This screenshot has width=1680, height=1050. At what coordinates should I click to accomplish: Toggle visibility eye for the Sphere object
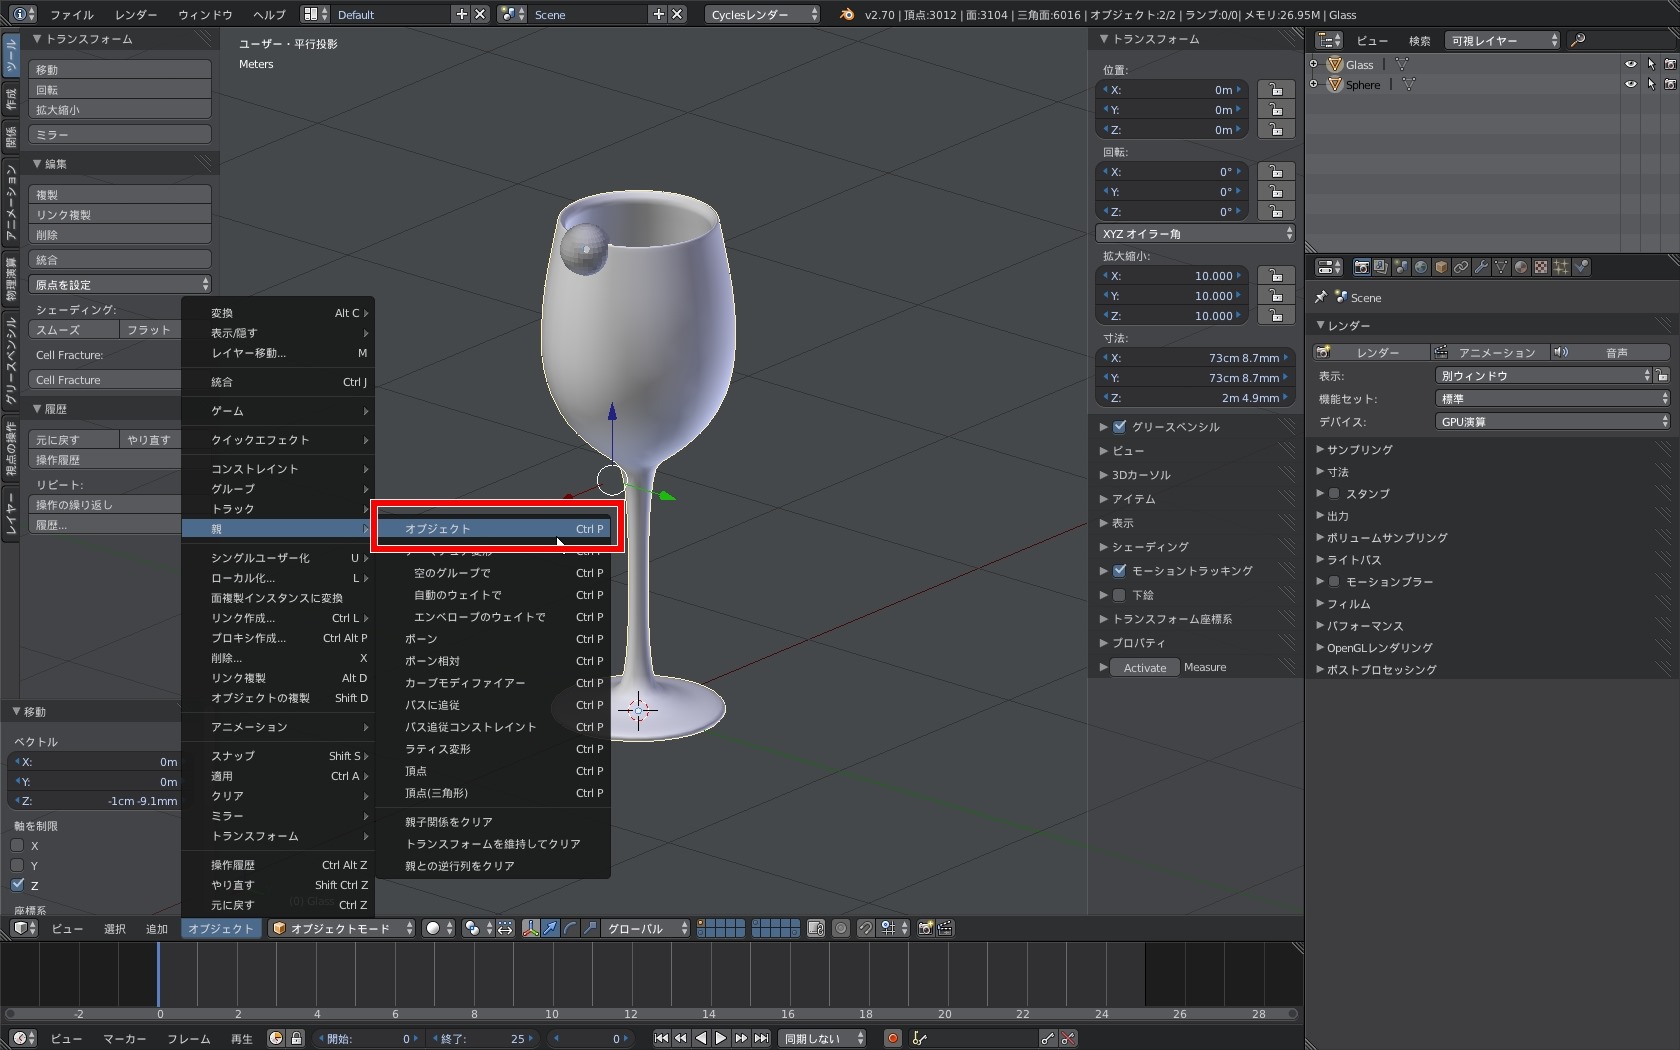click(x=1631, y=84)
